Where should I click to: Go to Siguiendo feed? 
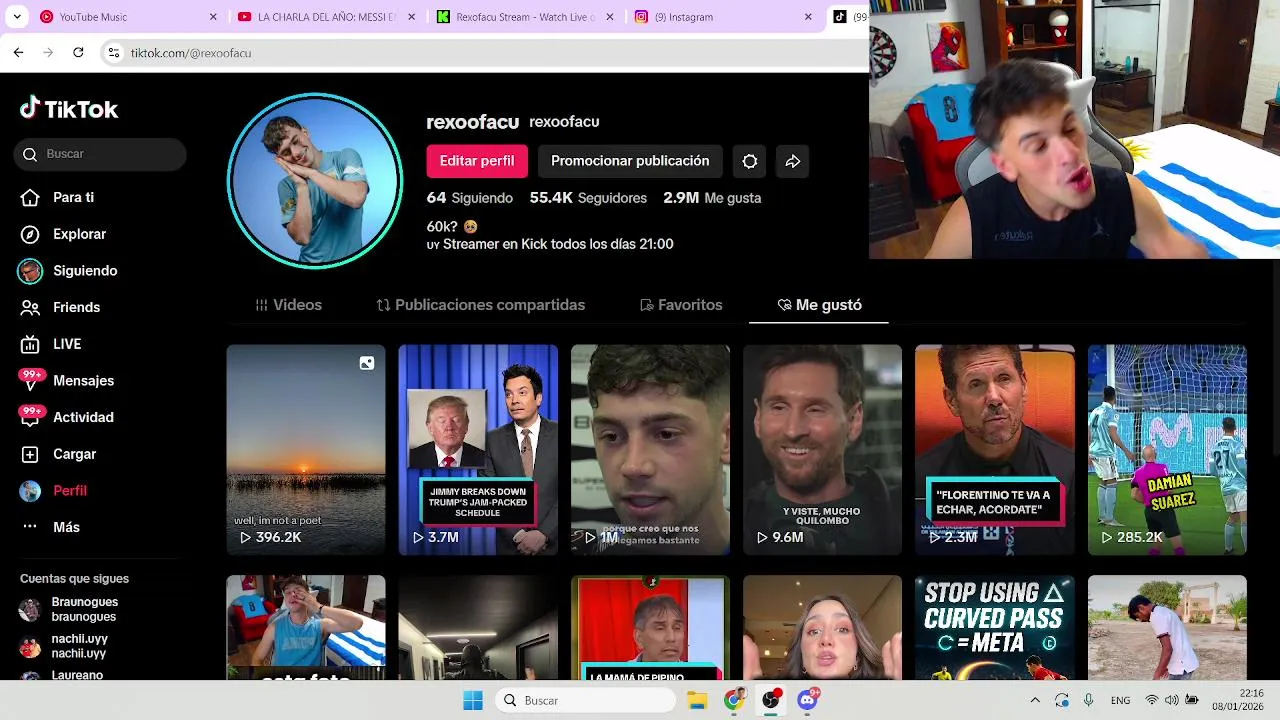(69, 271)
